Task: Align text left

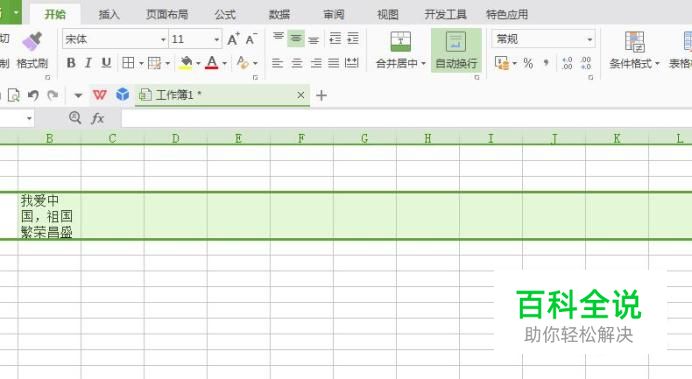Action: (x=278, y=63)
